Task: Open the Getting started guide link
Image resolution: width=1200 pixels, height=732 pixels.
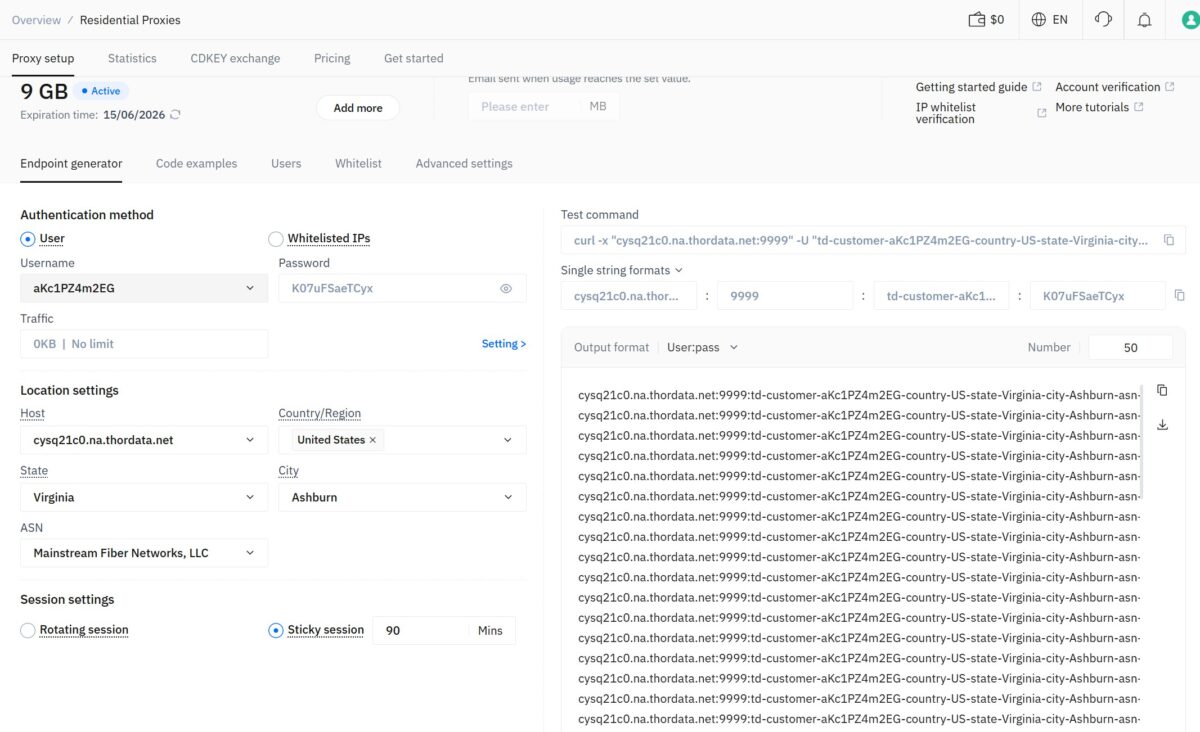Action: point(971,87)
